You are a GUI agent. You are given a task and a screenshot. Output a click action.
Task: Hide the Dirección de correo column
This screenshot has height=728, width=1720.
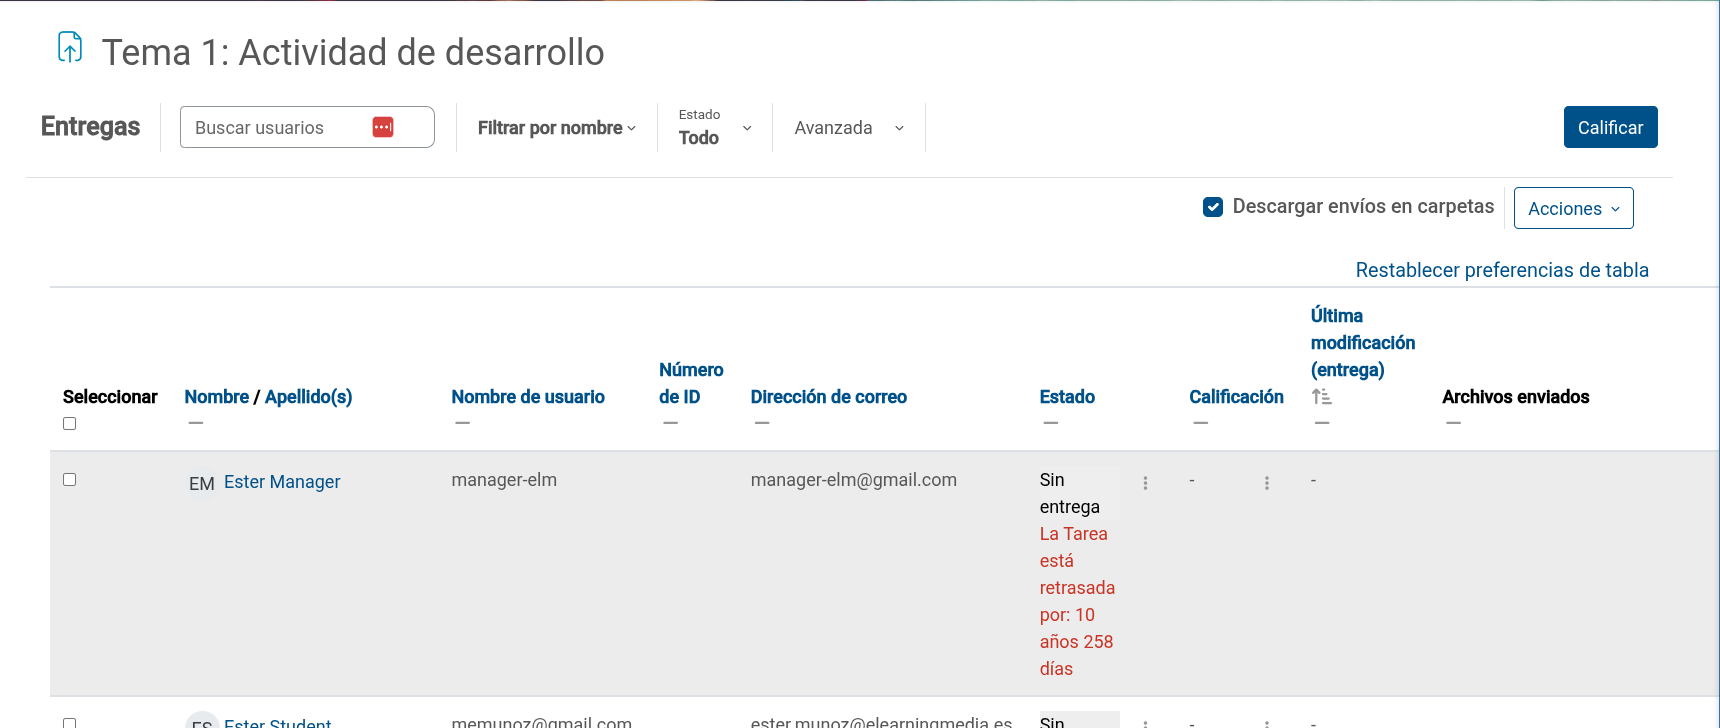click(762, 423)
